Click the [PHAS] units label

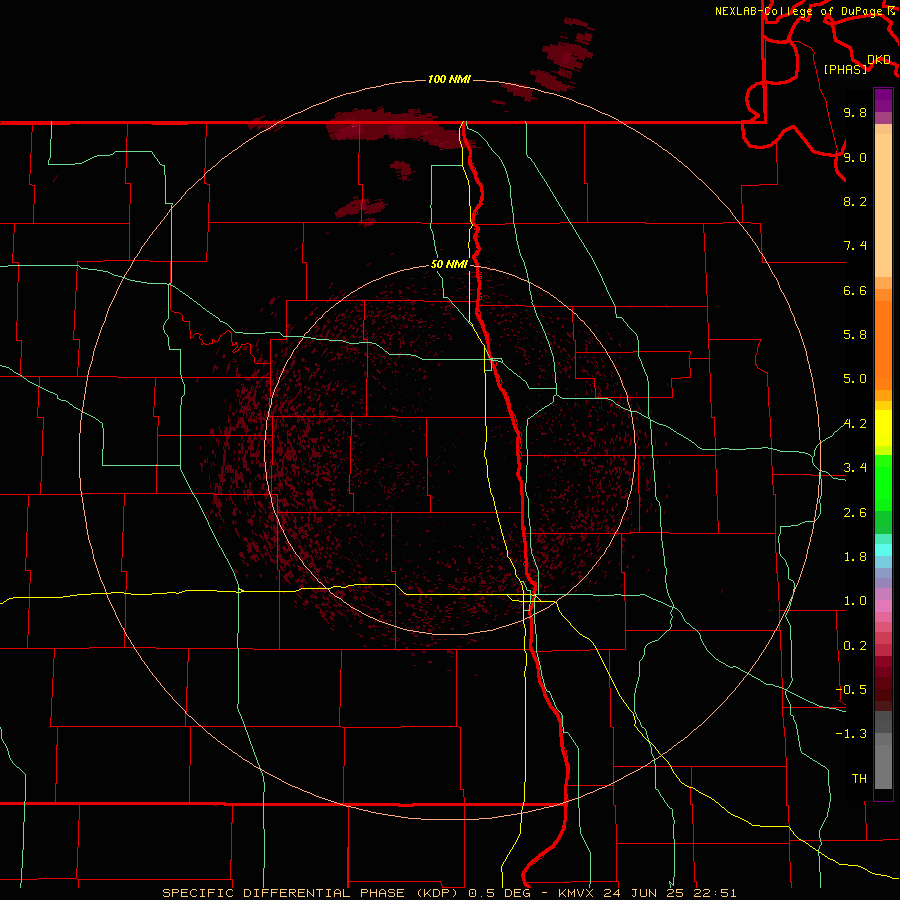coord(845,70)
